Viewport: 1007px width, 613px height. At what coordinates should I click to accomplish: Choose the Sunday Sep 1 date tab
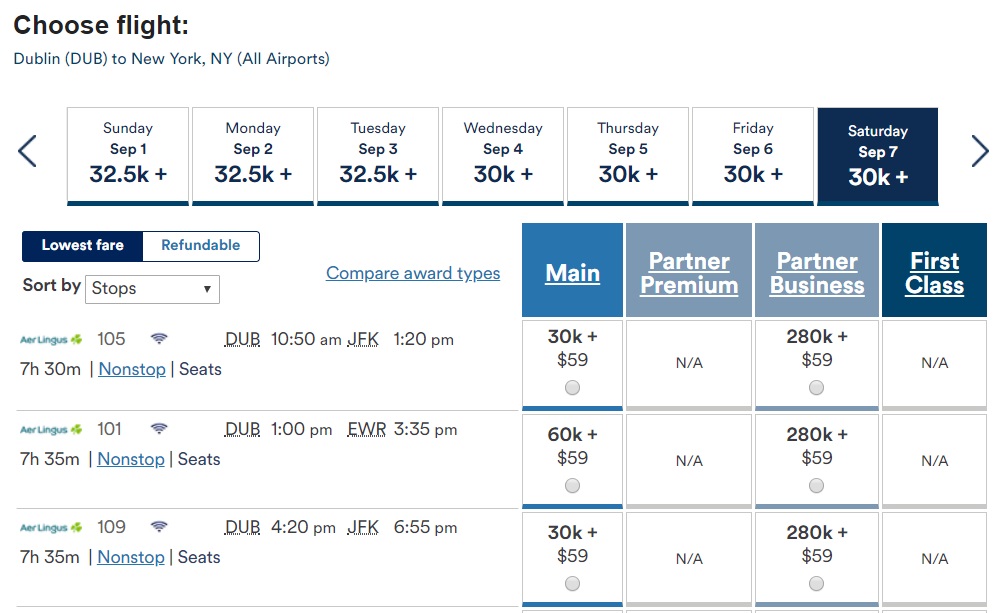(x=128, y=154)
